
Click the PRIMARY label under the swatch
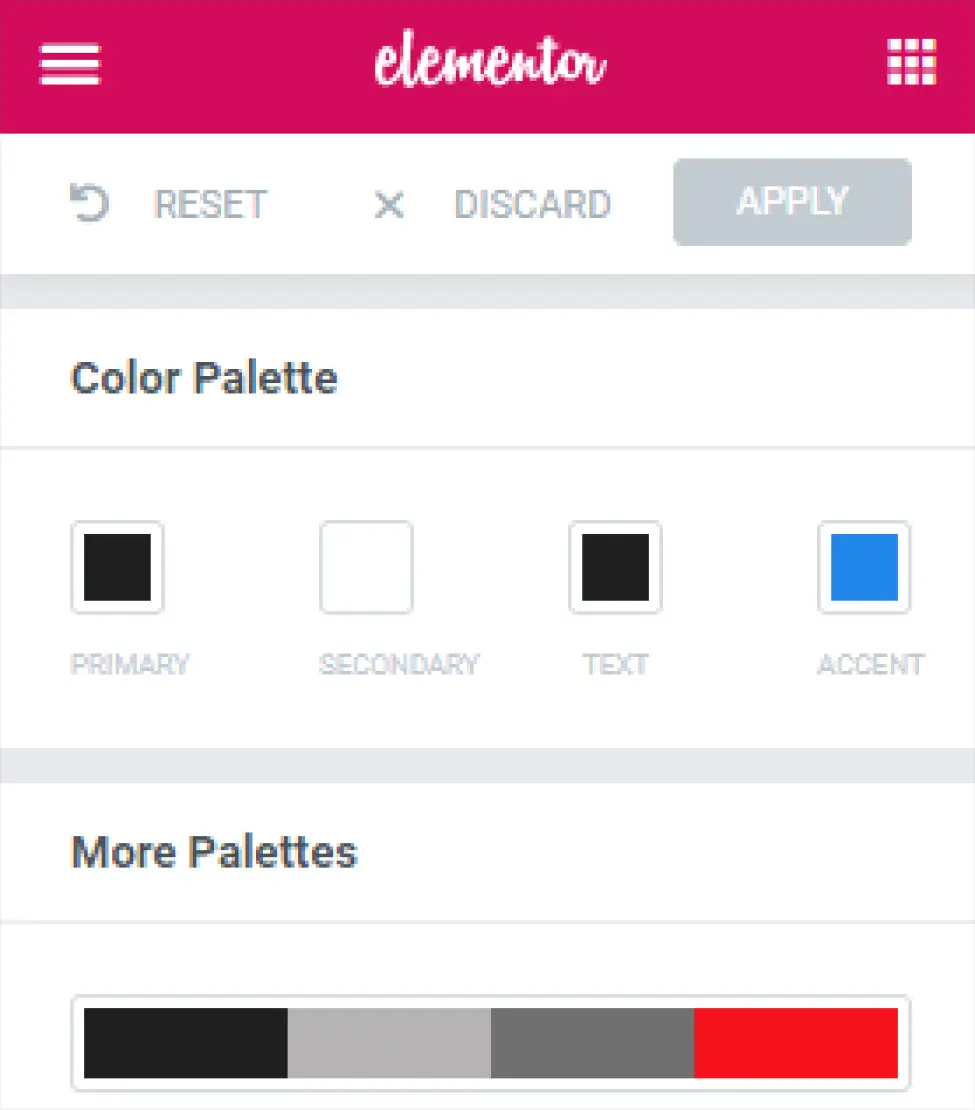[x=130, y=664]
